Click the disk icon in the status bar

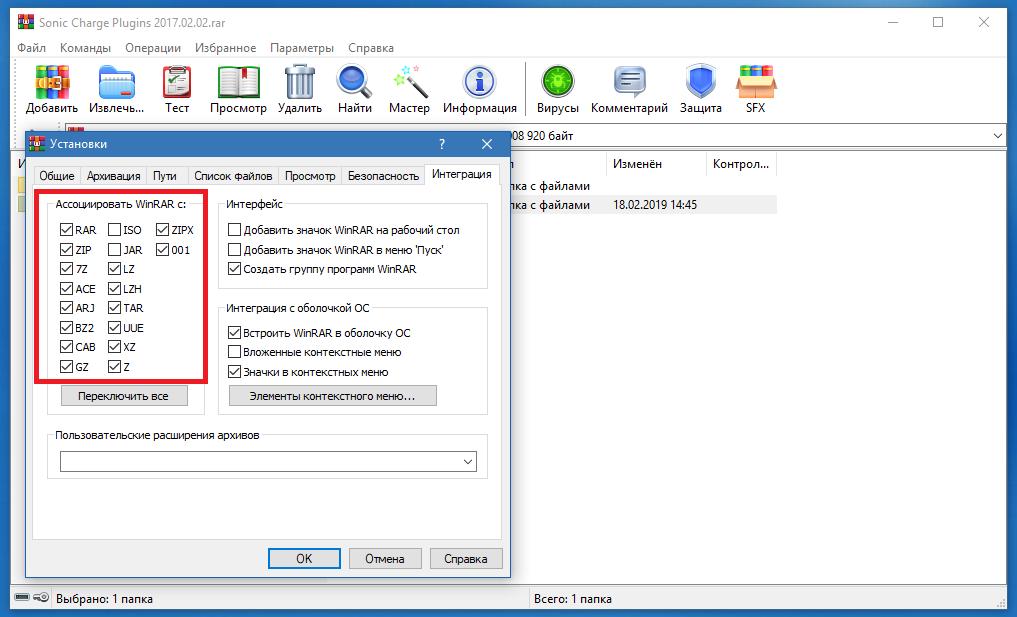(x=21, y=597)
